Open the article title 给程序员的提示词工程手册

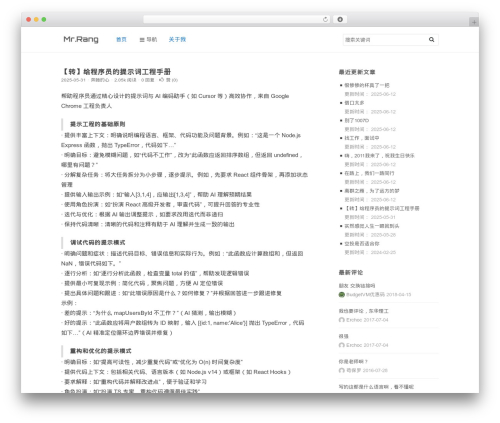[116, 72]
